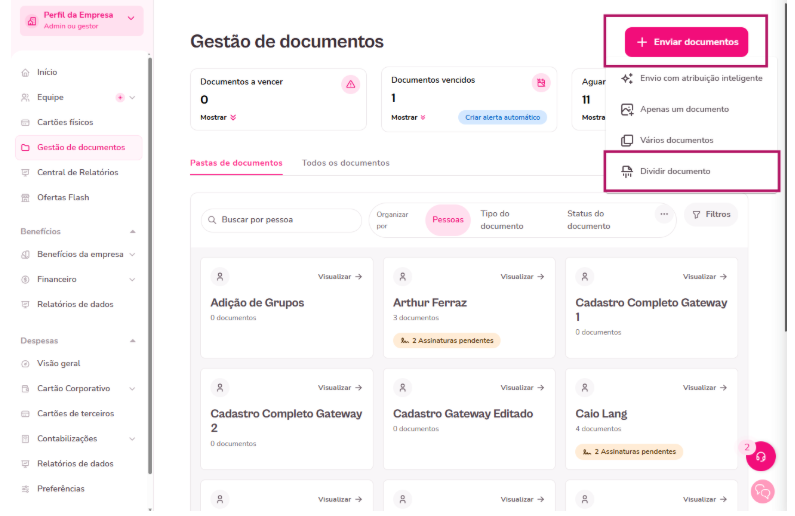The height and width of the screenshot is (516, 795).
Task: Open the three-dots more options button
Action: [664, 214]
